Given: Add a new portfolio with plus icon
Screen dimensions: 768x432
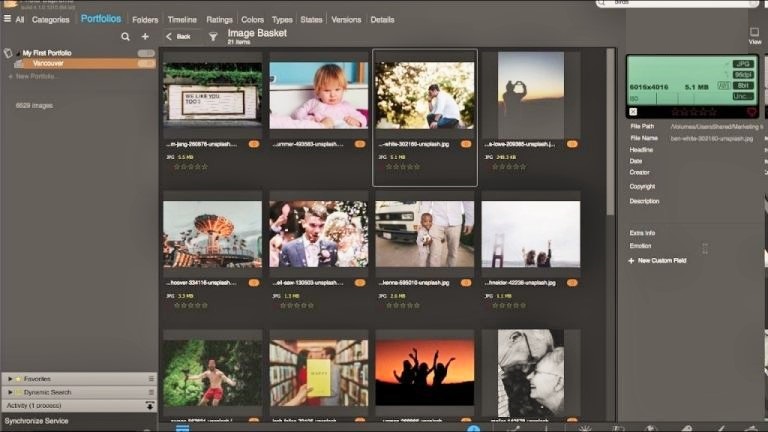Looking at the screenshot, I should pyautogui.click(x=145, y=37).
